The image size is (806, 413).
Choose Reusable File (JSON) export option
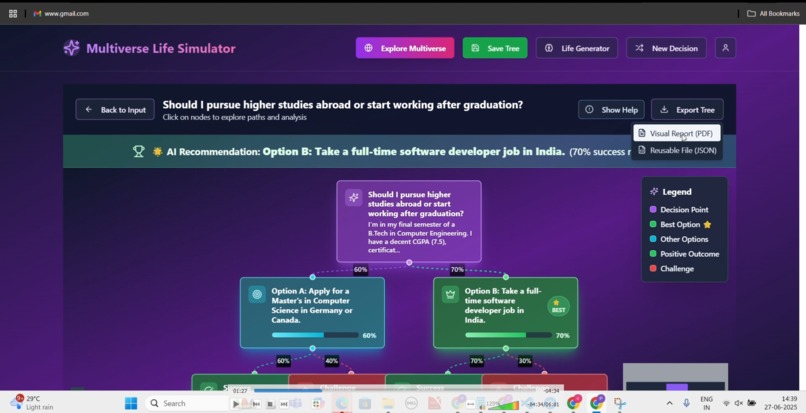point(676,150)
